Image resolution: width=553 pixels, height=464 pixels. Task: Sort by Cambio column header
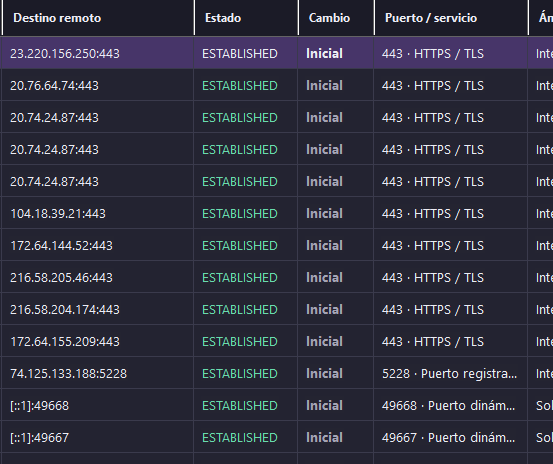336,18
